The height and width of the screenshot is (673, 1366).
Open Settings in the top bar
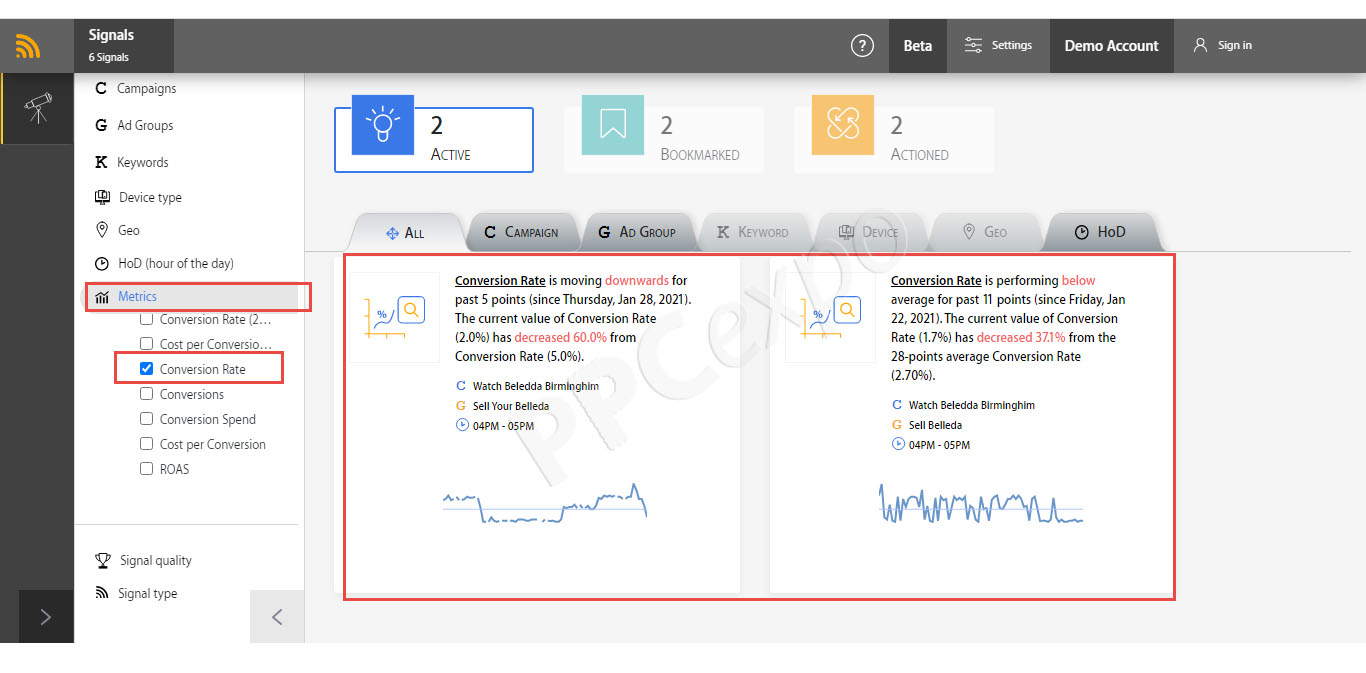point(998,45)
